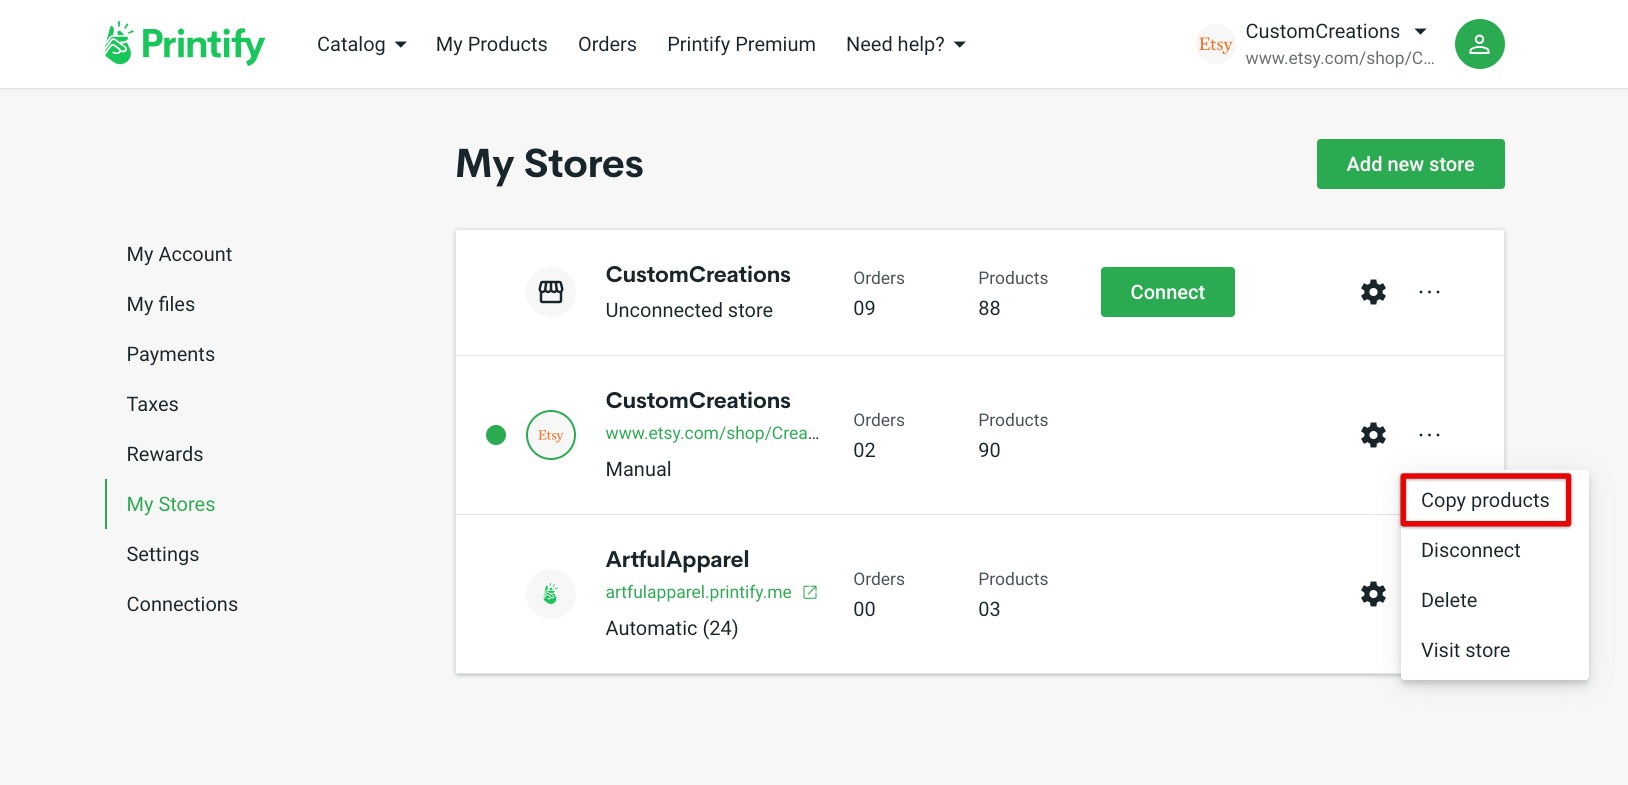Click the Printify logo
Screen dimensions: 1628x785
pyautogui.click(x=185, y=44)
